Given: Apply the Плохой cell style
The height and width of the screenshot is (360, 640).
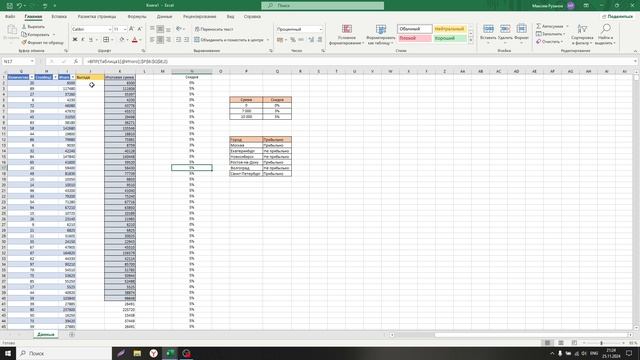Looking at the screenshot, I should (x=415, y=38).
